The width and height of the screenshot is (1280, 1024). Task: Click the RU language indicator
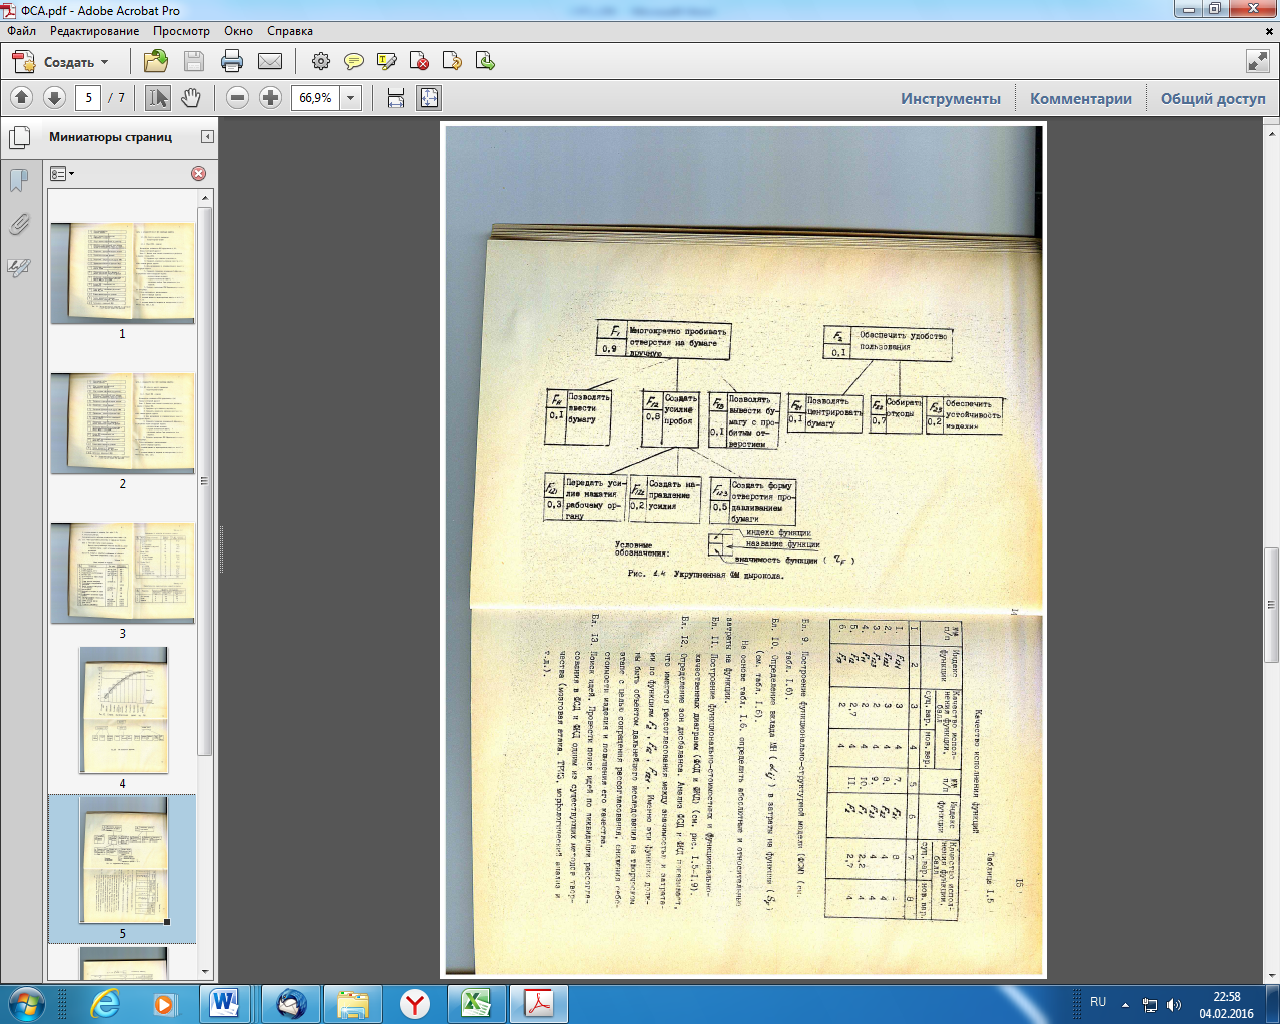click(1098, 1002)
